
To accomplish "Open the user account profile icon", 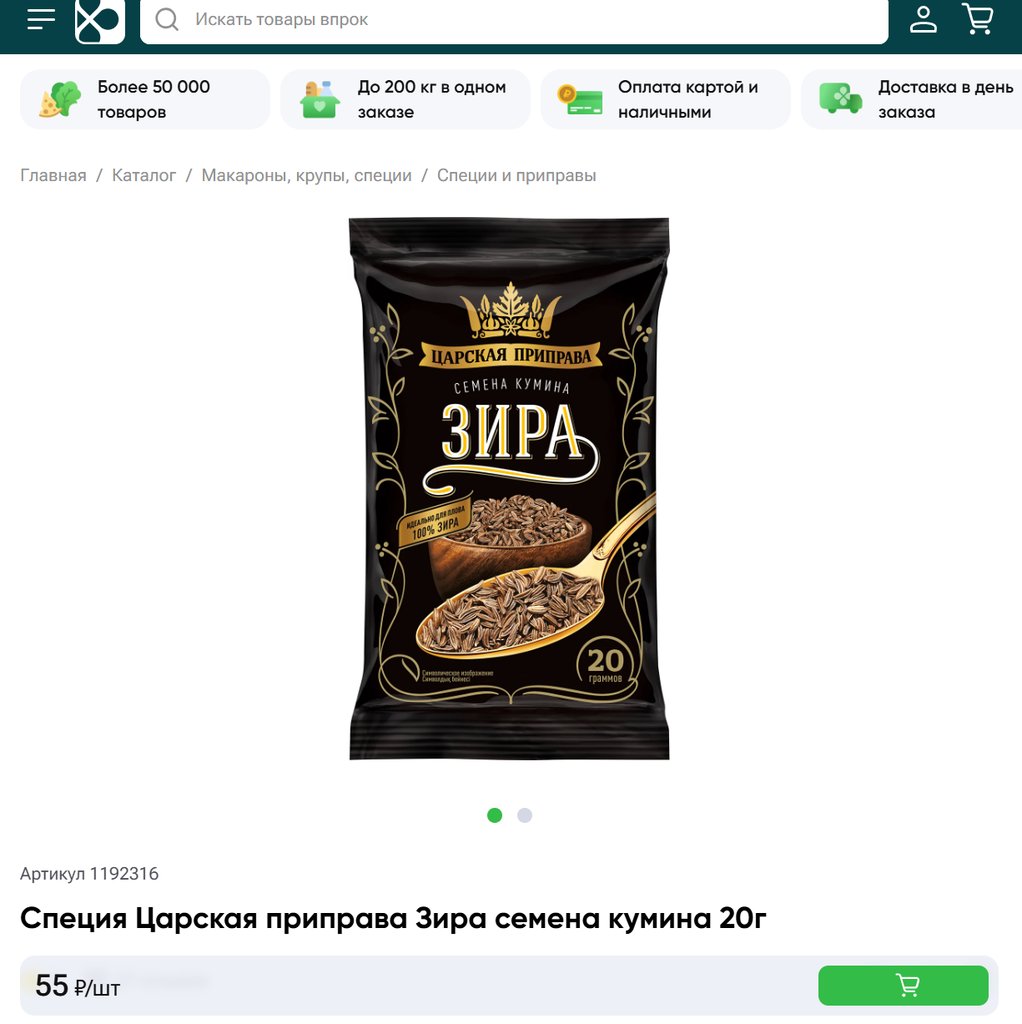I will 923,19.
